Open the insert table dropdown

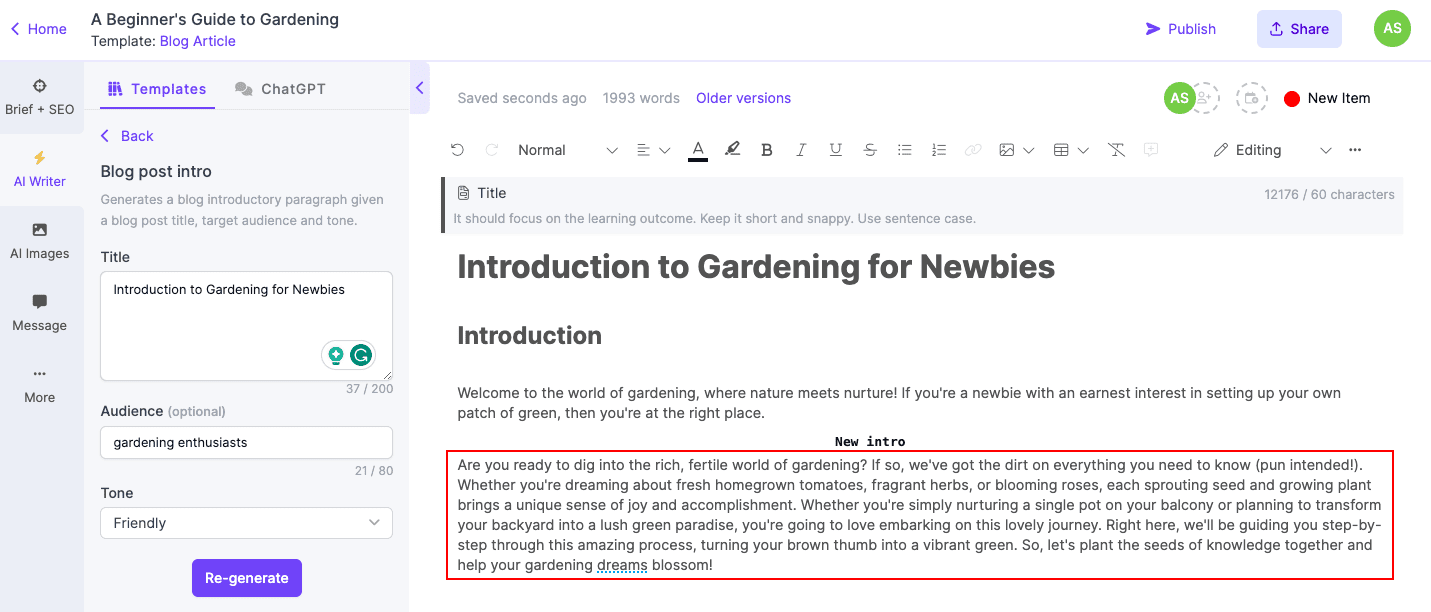point(1071,150)
